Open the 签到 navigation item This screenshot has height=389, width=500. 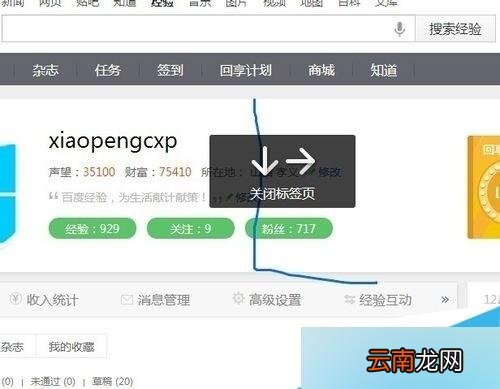pyautogui.click(x=170, y=70)
